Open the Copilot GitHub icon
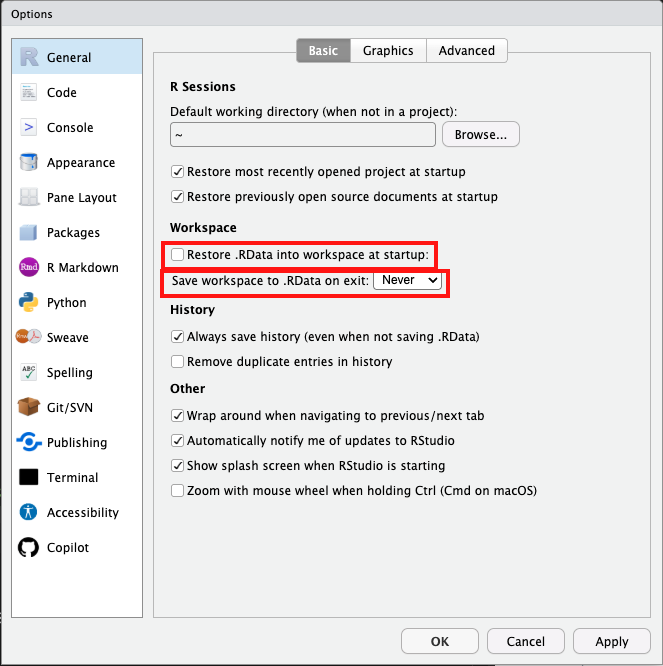This screenshot has height=666, width=663. [x=29, y=548]
